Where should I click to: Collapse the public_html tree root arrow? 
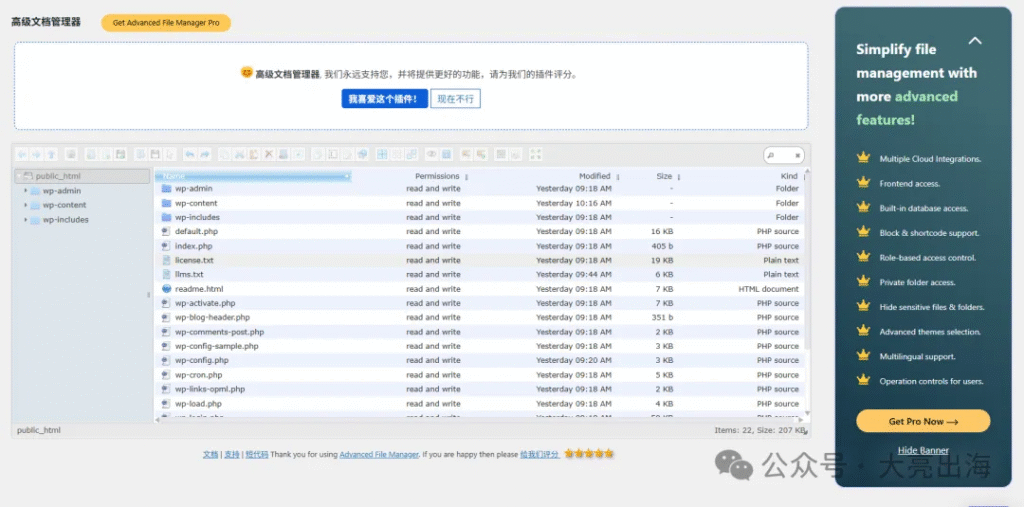[19, 176]
